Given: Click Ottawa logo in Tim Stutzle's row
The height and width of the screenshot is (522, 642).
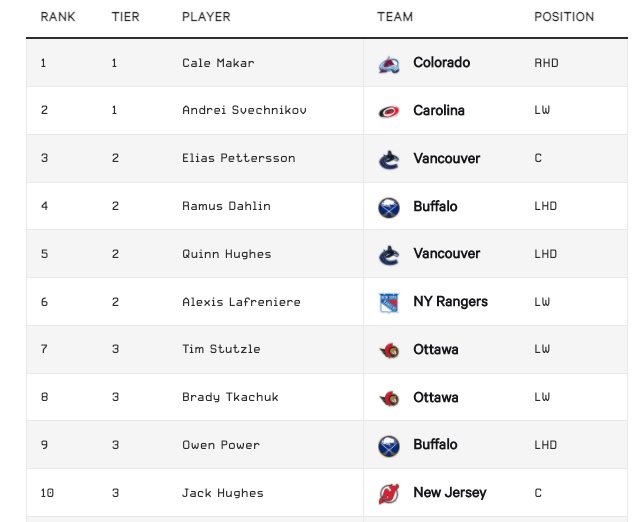Looking at the screenshot, I should [x=389, y=350].
